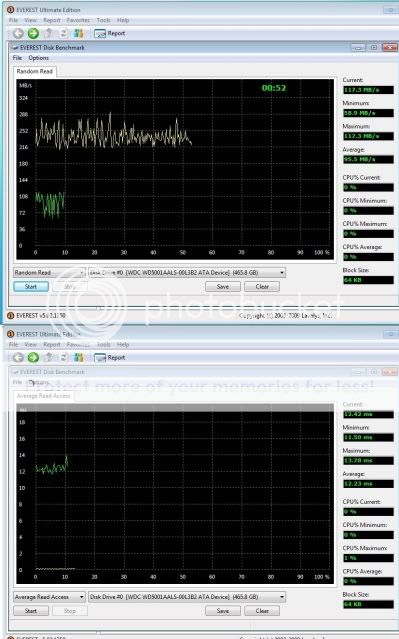Viewport: 399px width, 639px height.
Task: Open Average Read Access test type dropdown
Action: pyautogui.click(x=49, y=597)
